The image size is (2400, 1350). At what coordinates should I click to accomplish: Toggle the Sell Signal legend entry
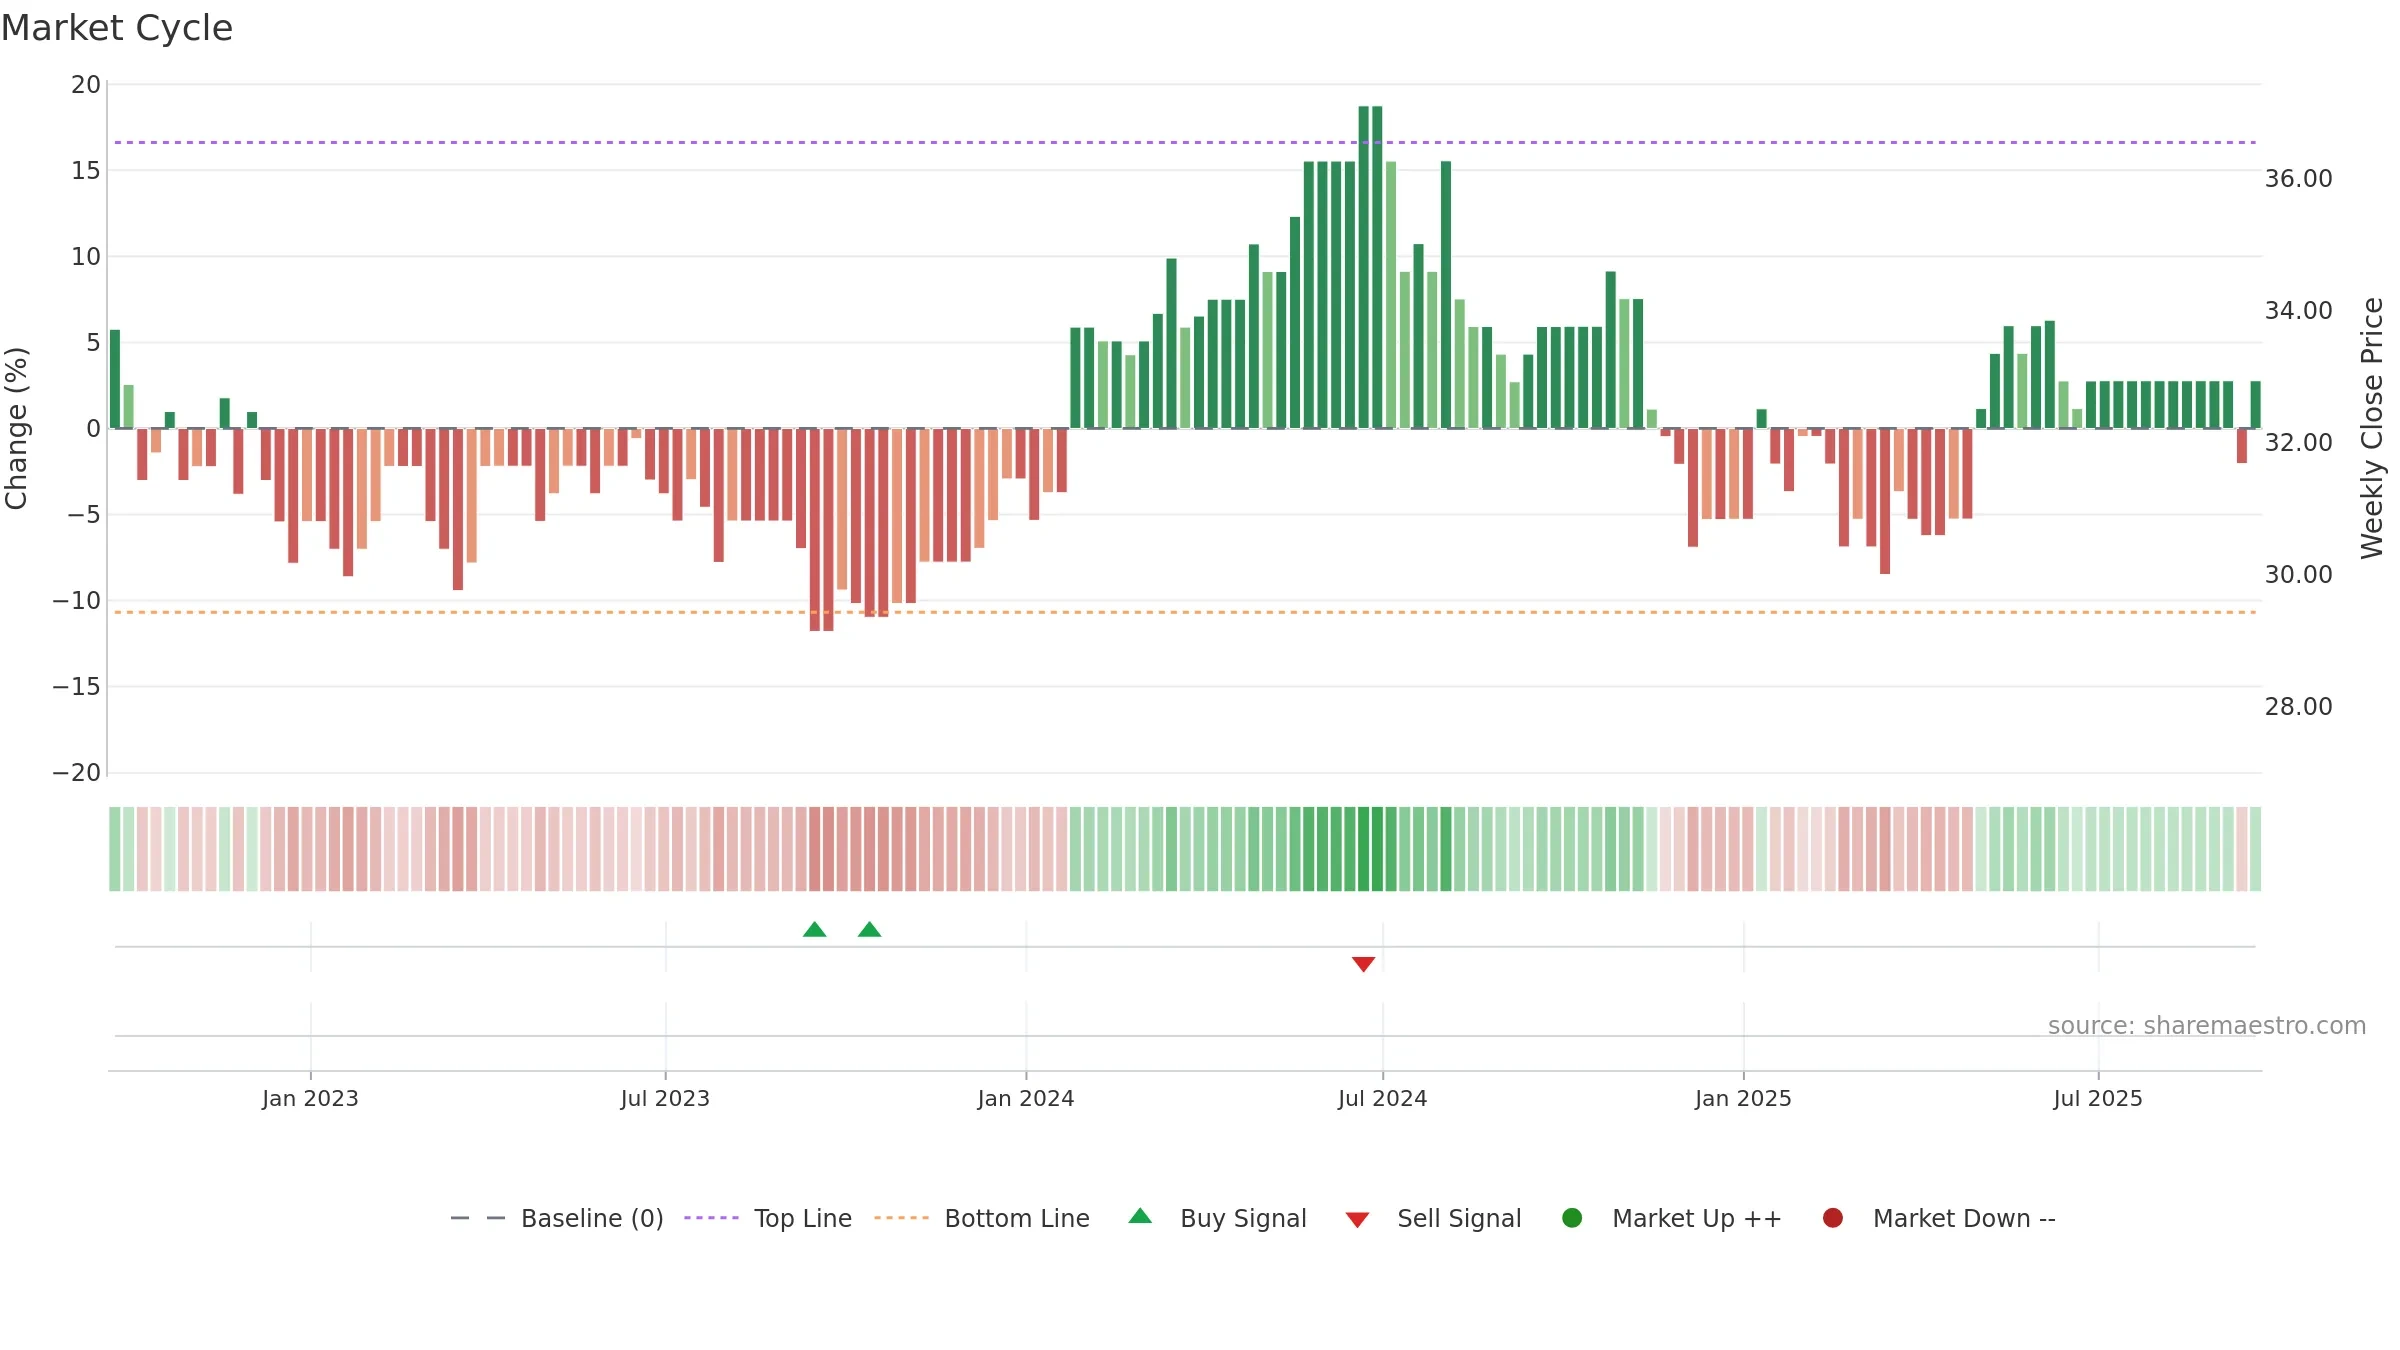point(1433,1218)
